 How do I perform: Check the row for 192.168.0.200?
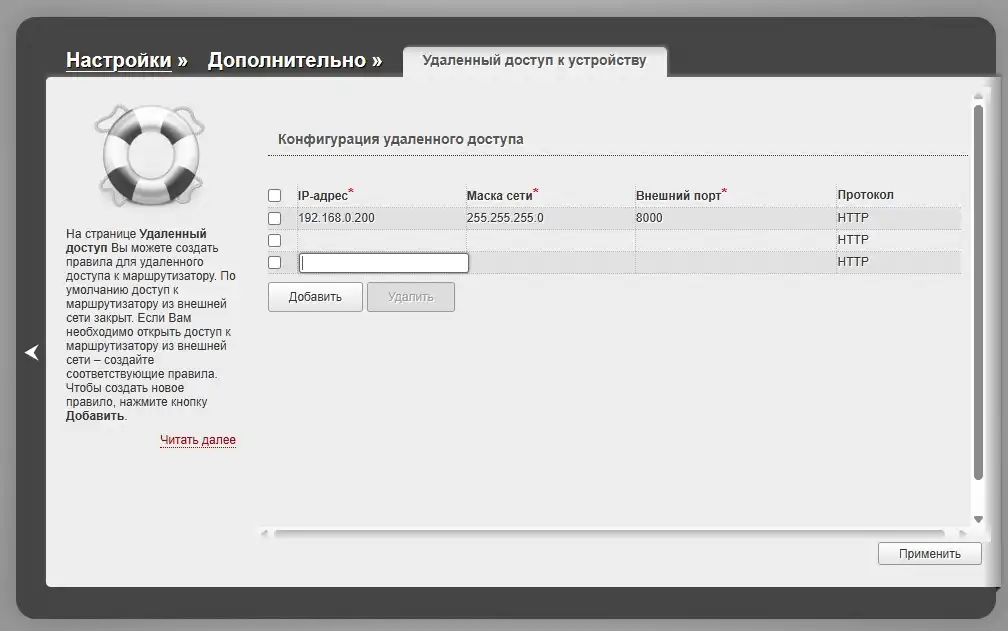pos(275,217)
